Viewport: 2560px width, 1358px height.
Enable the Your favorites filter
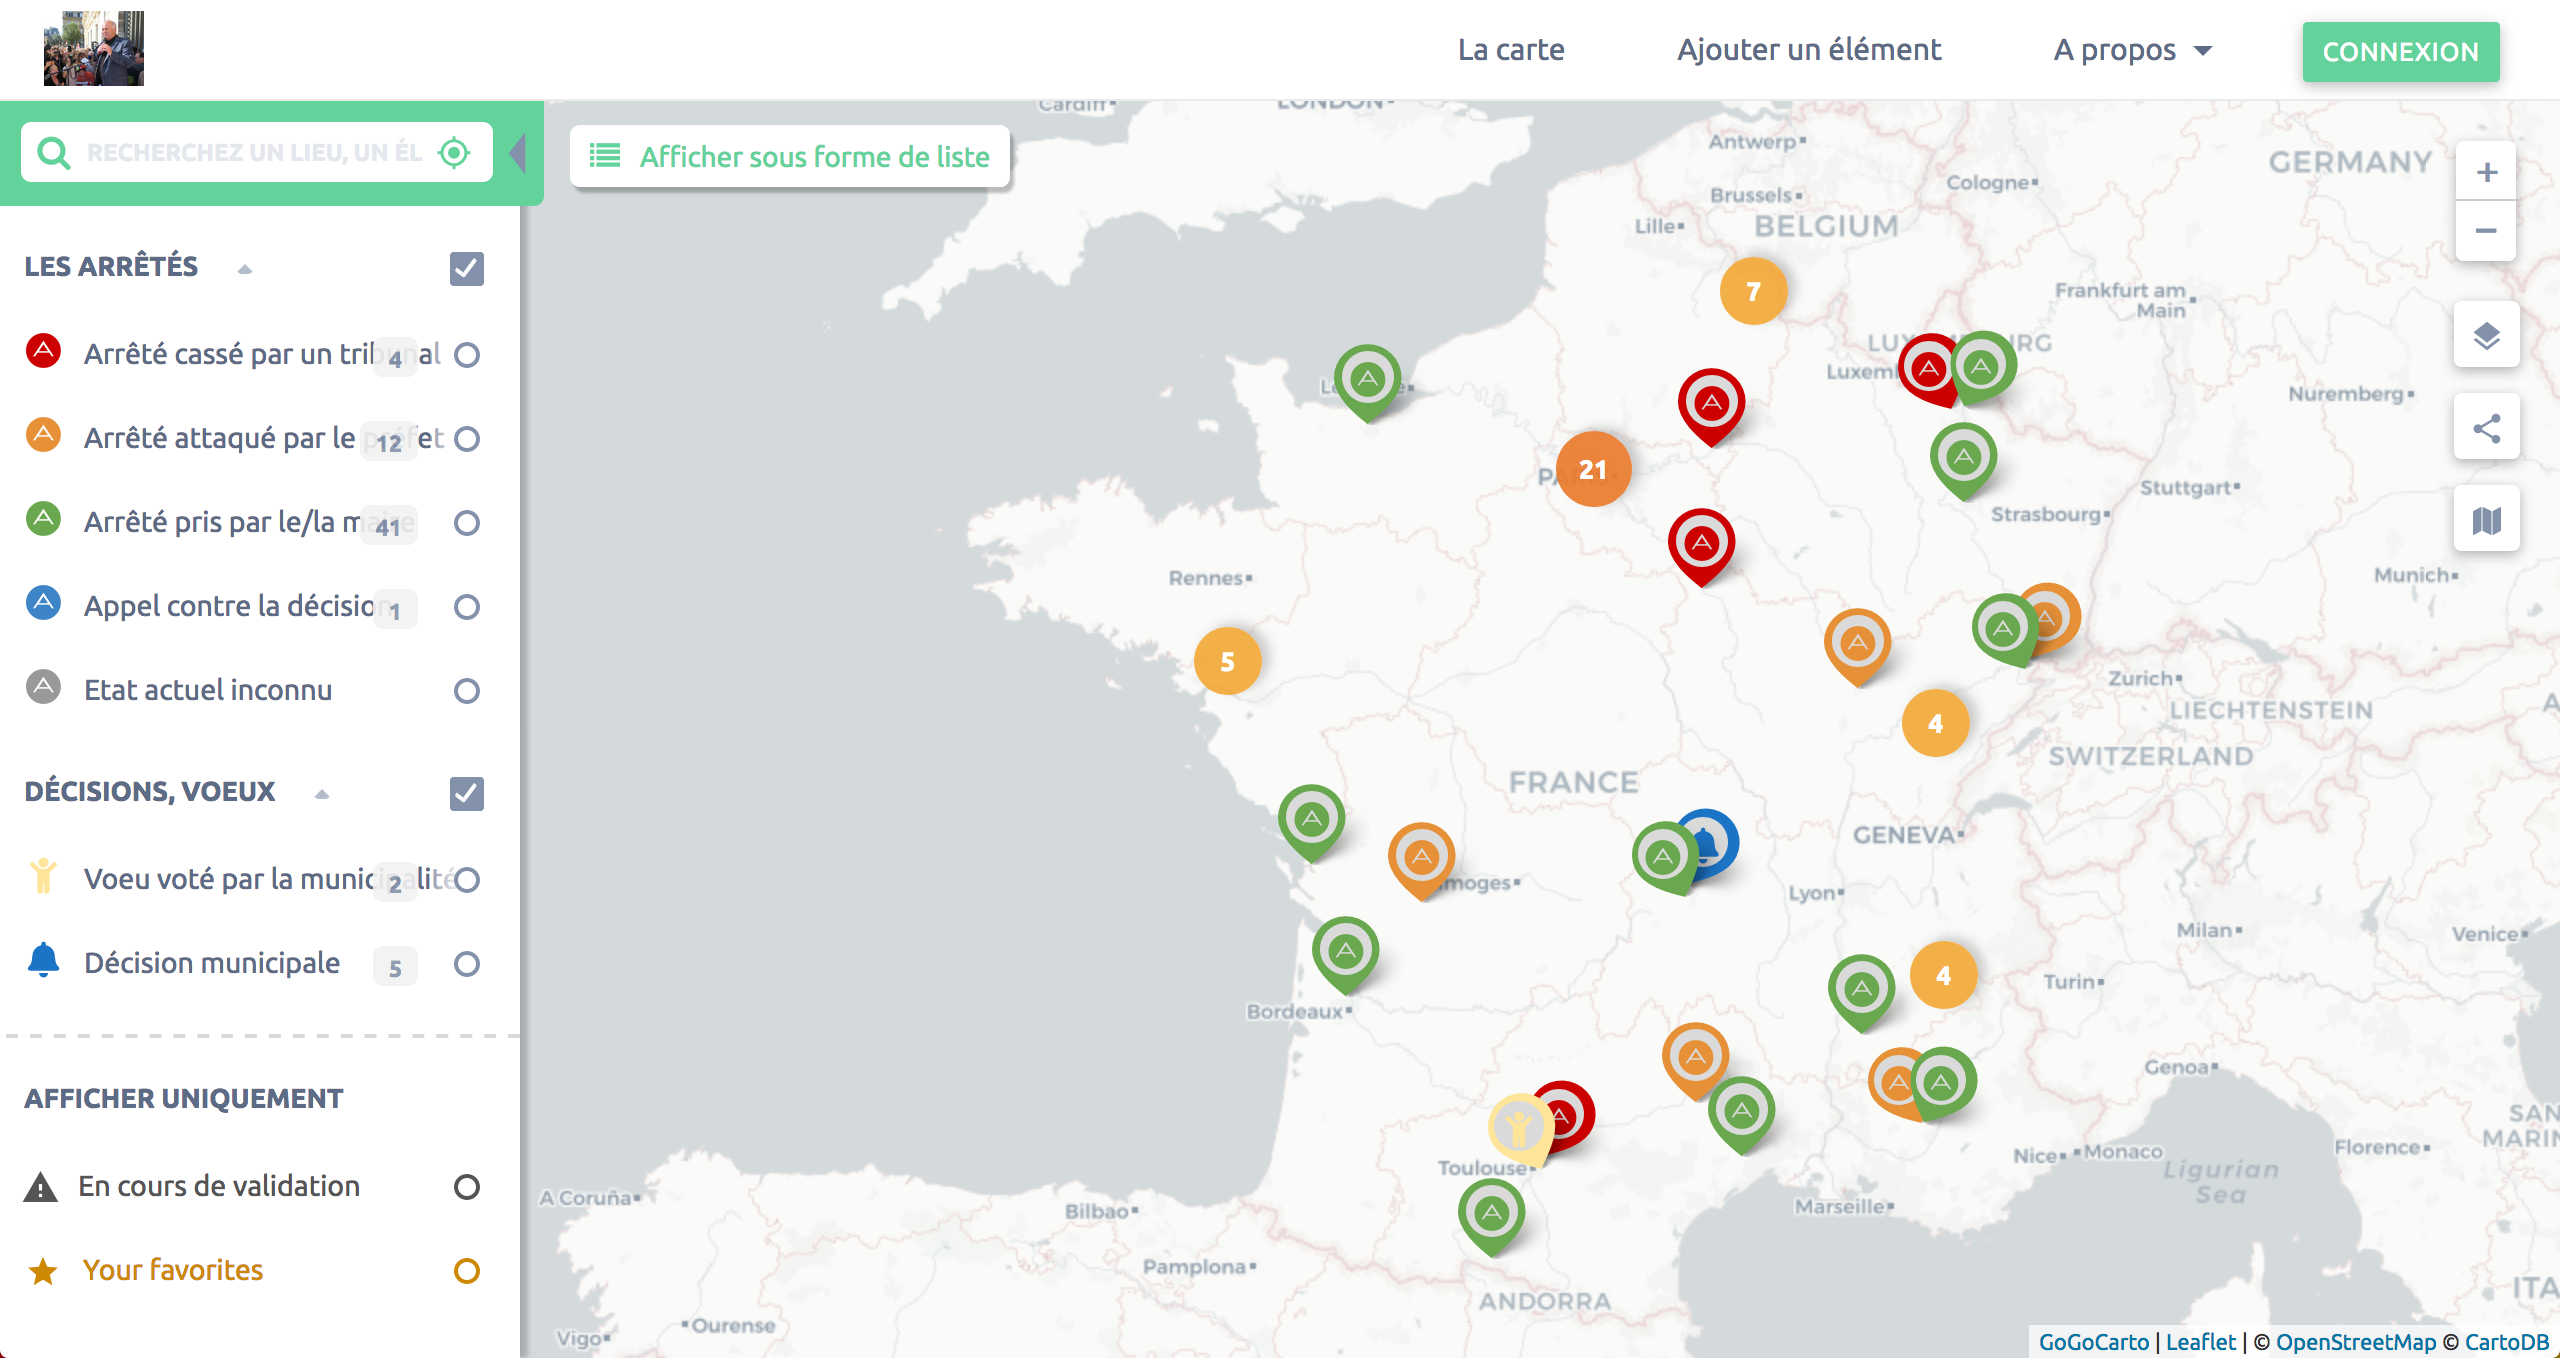(x=467, y=1270)
